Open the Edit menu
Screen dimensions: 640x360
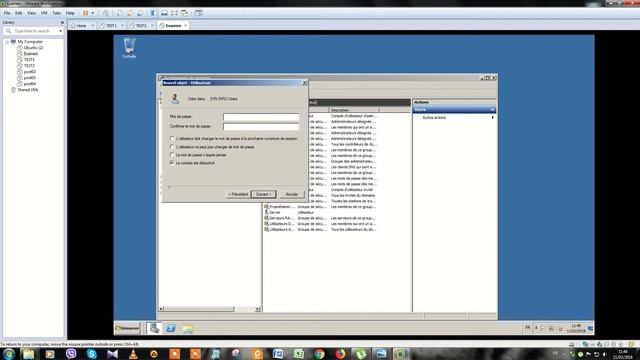click(19, 13)
